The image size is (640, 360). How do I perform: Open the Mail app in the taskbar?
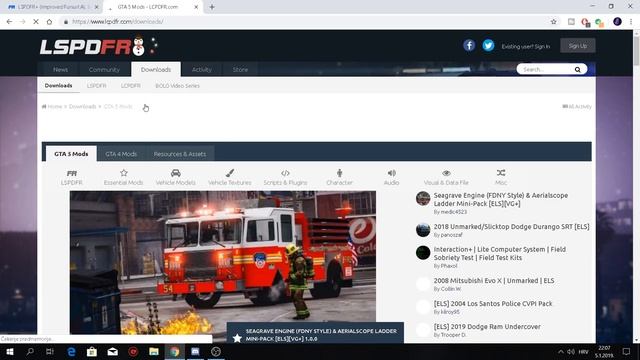(x=113, y=351)
